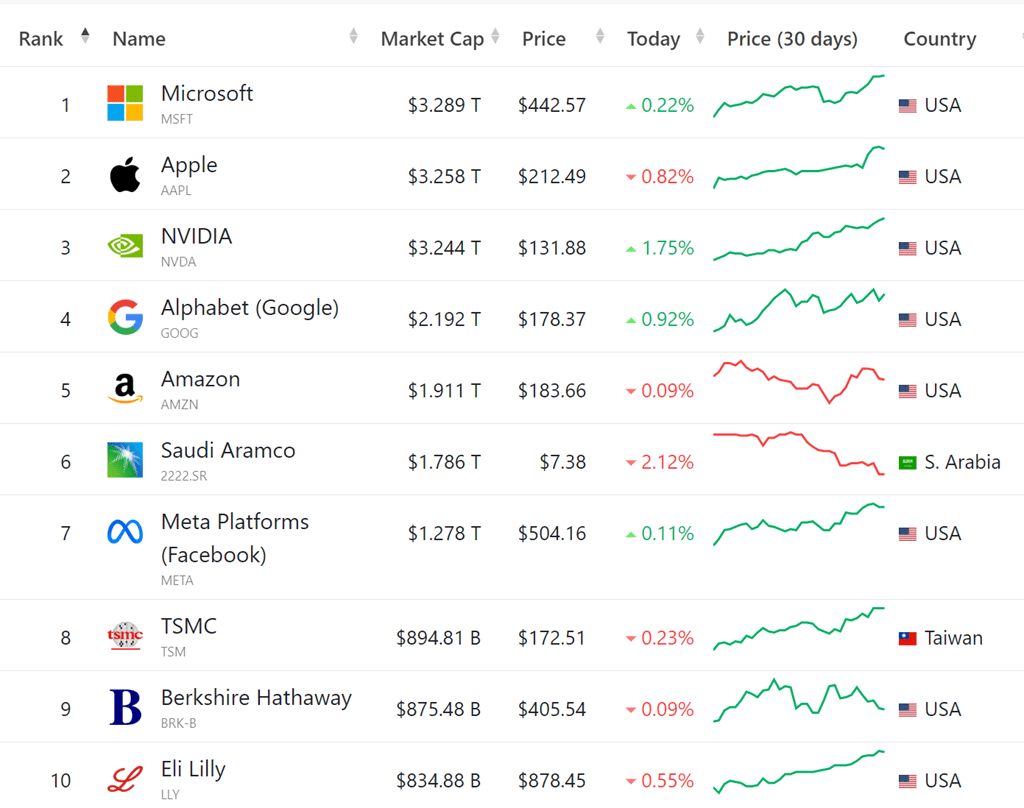Open the Berkshire Hathaway company link
This screenshot has width=1024, height=808.
point(256,698)
